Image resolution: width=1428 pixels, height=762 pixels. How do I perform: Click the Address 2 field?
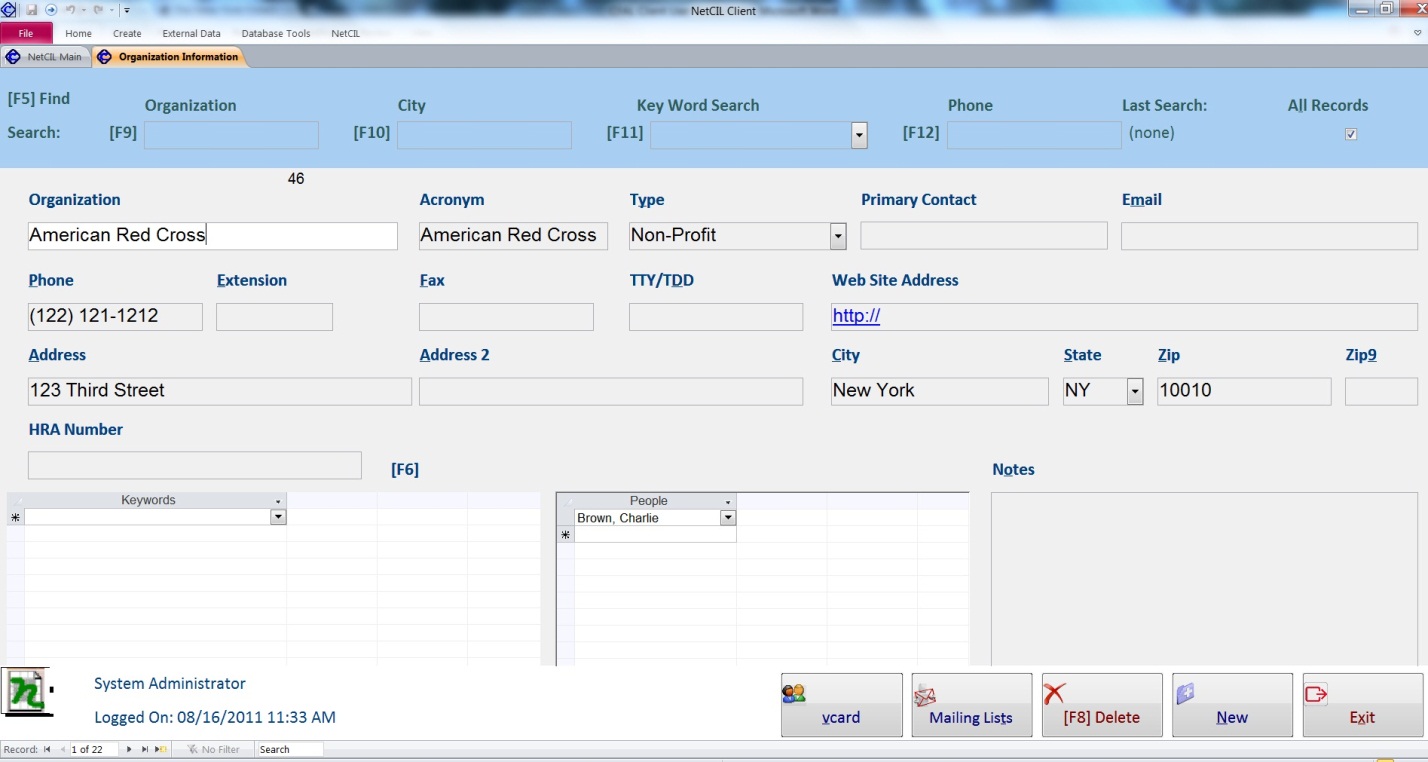611,391
